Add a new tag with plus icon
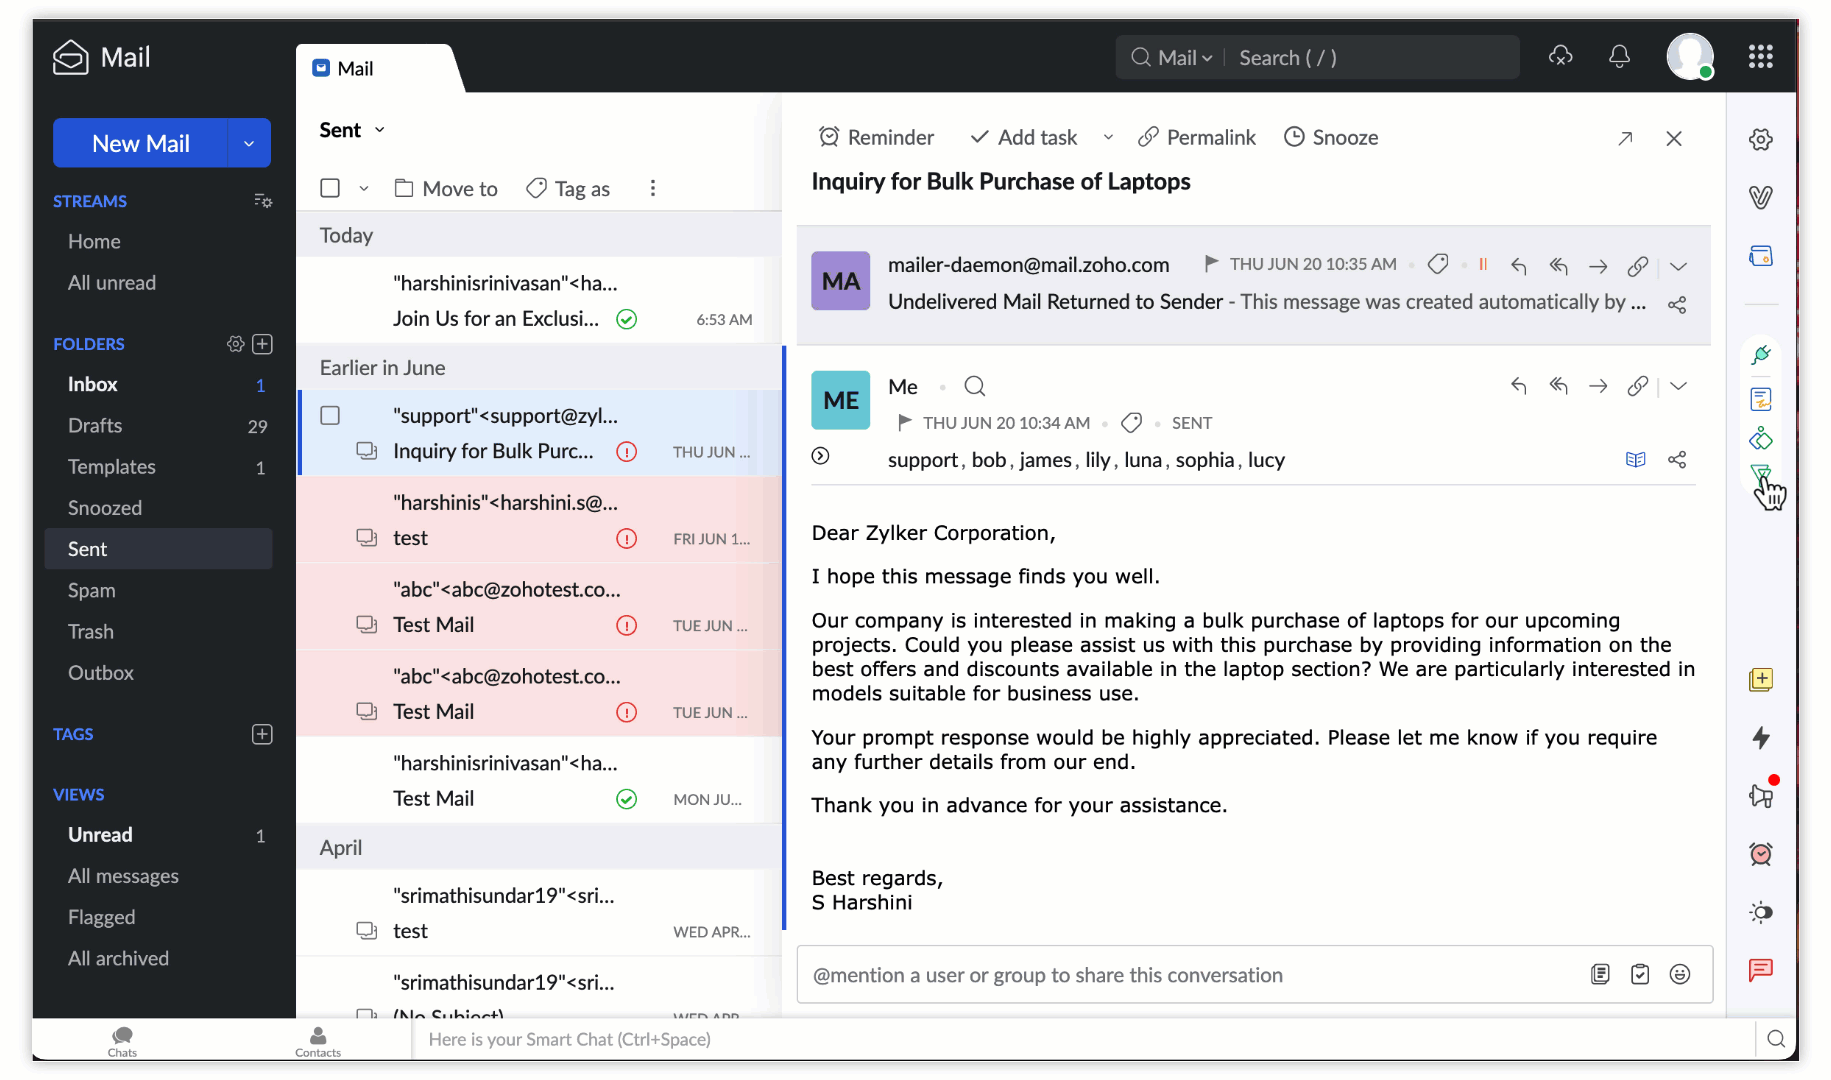The image size is (1831, 1080). pyautogui.click(x=263, y=734)
